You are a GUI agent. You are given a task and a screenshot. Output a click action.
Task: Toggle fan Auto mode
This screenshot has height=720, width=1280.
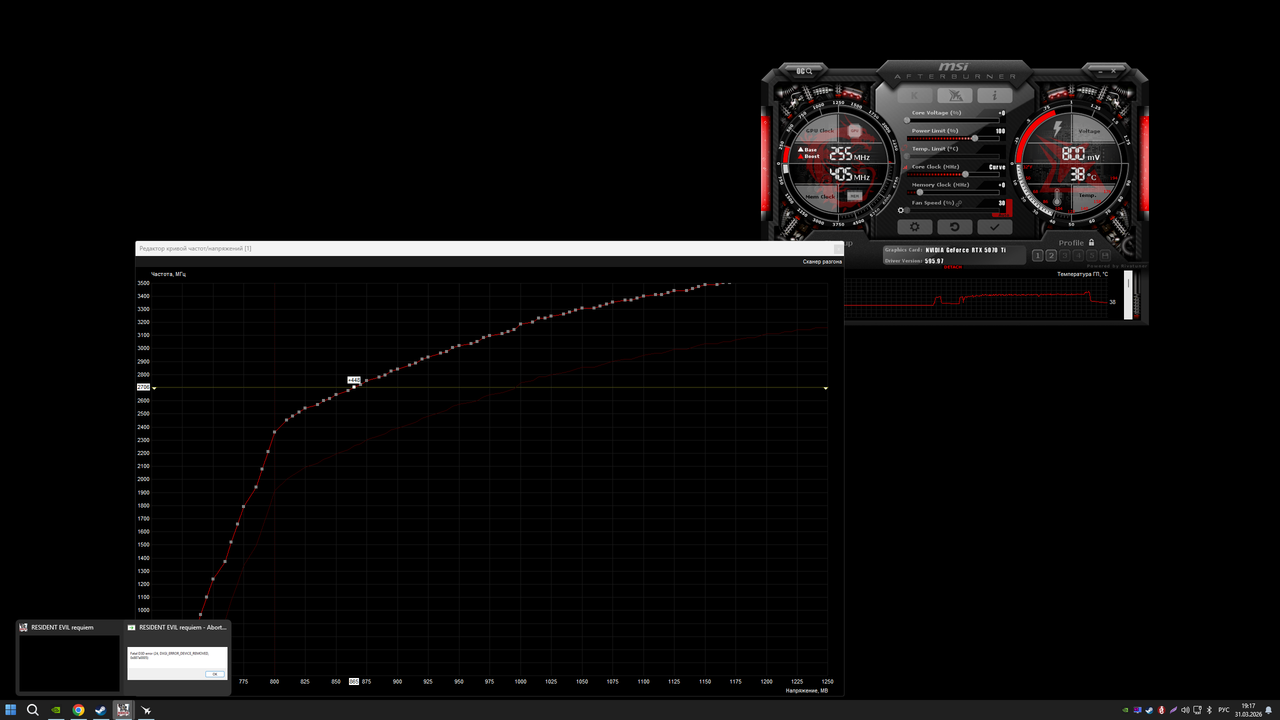[1004, 215]
